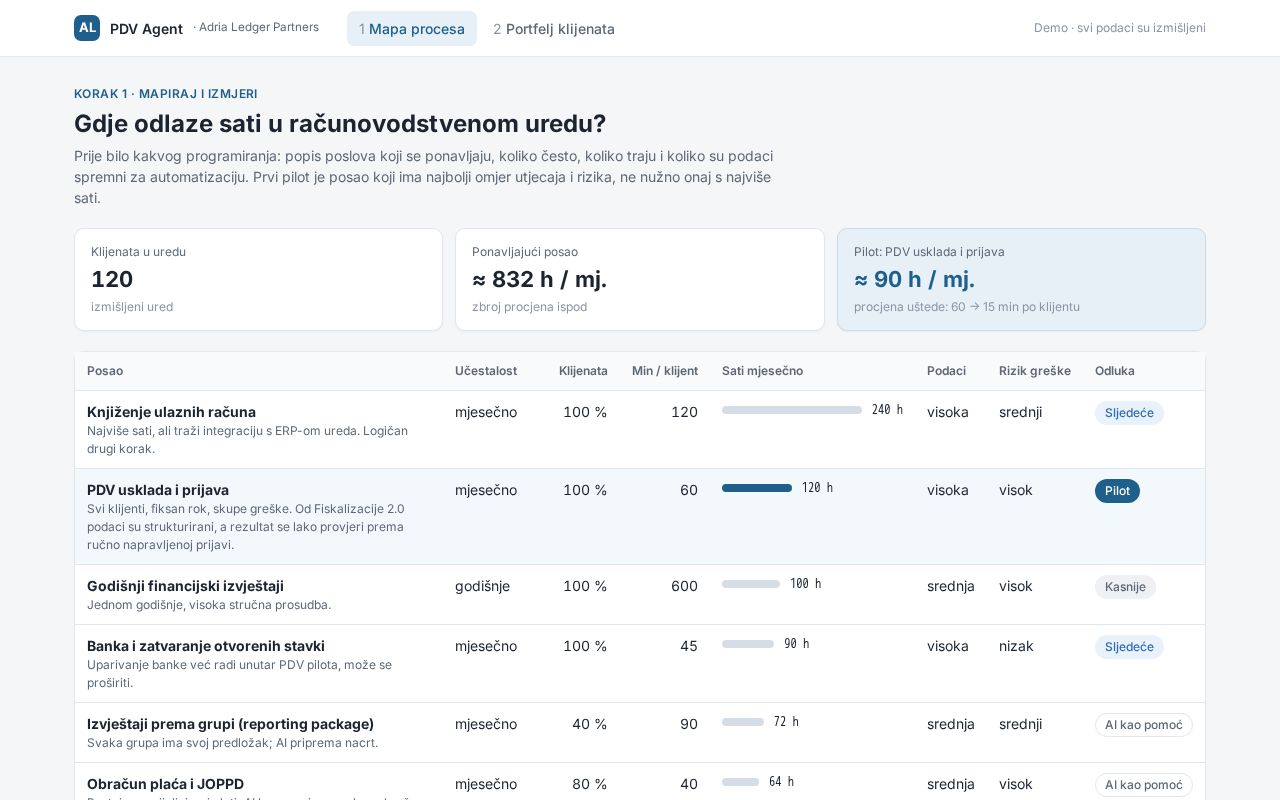Click the Odluka column header
Image resolution: width=1280 pixels, height=800 pixels.
(x=1115, y=371)
